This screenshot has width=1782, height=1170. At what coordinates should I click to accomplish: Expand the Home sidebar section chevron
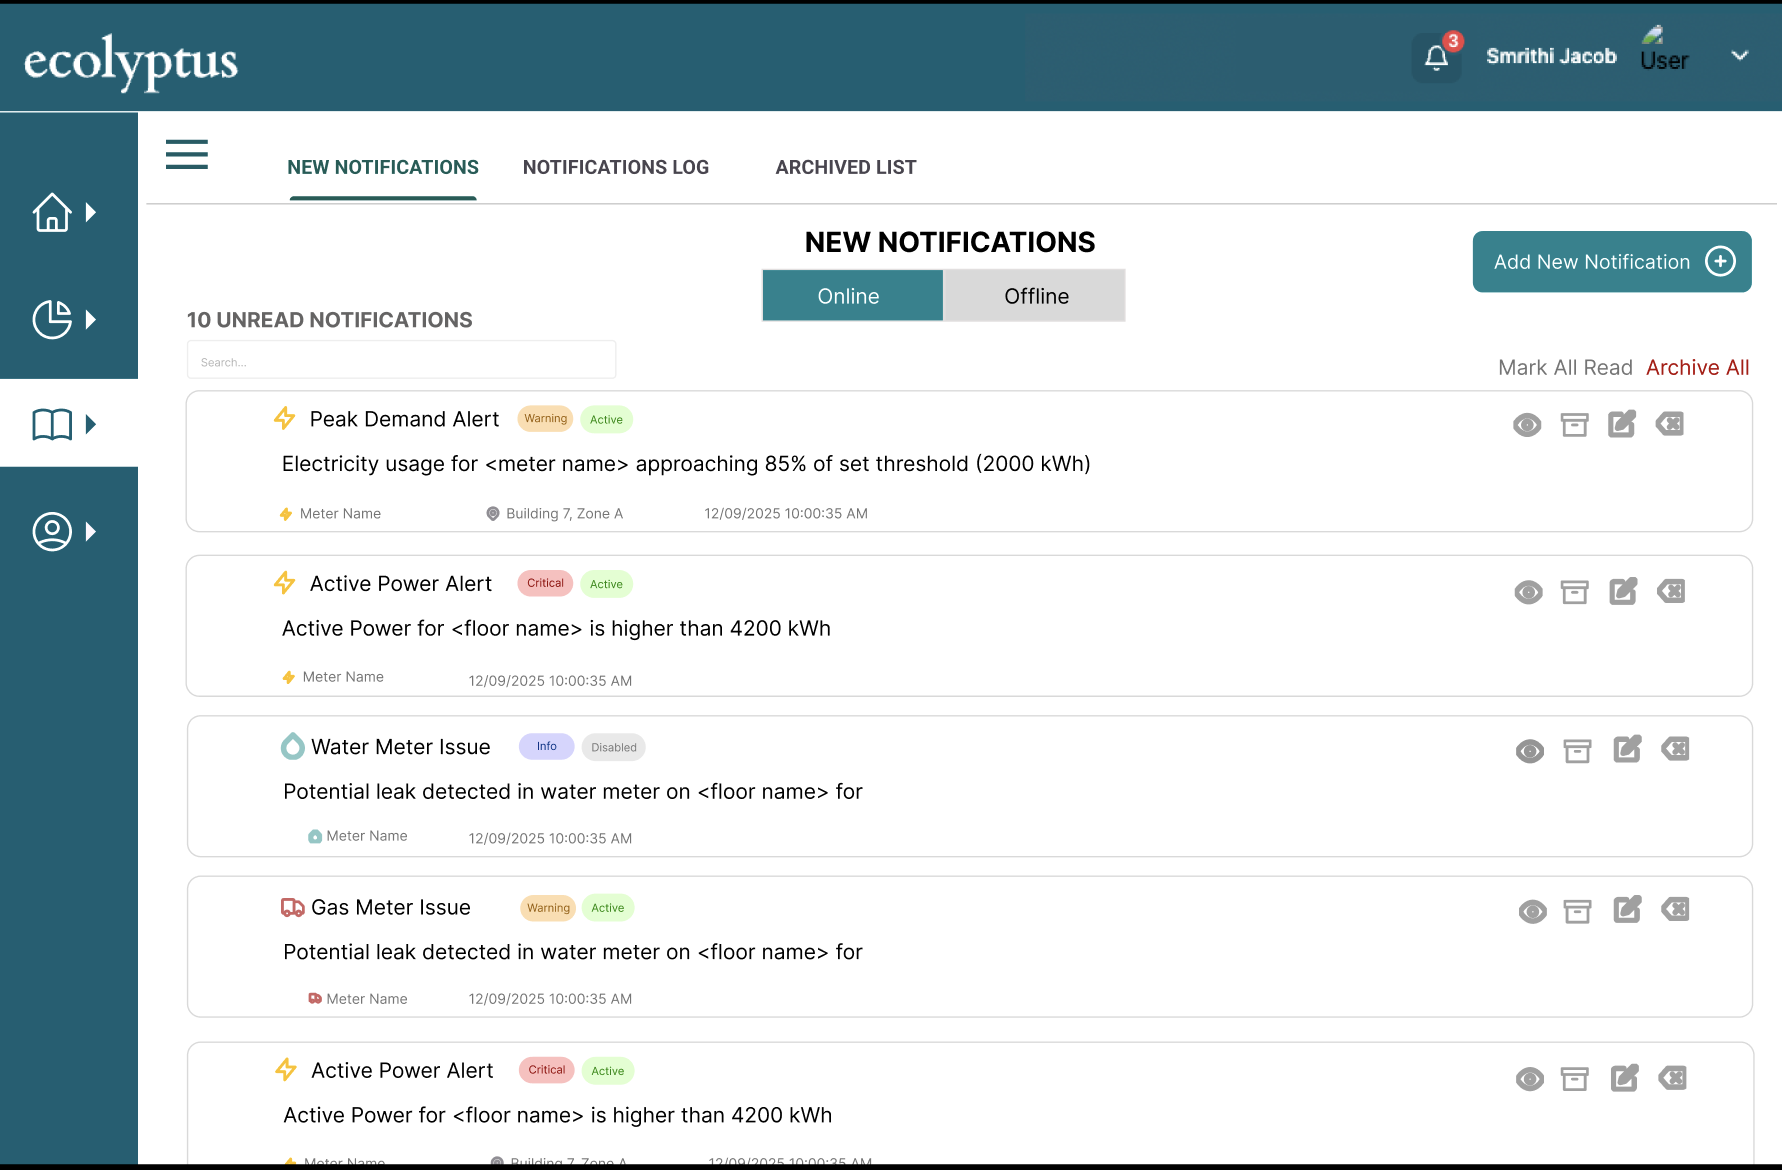(91, 212)
